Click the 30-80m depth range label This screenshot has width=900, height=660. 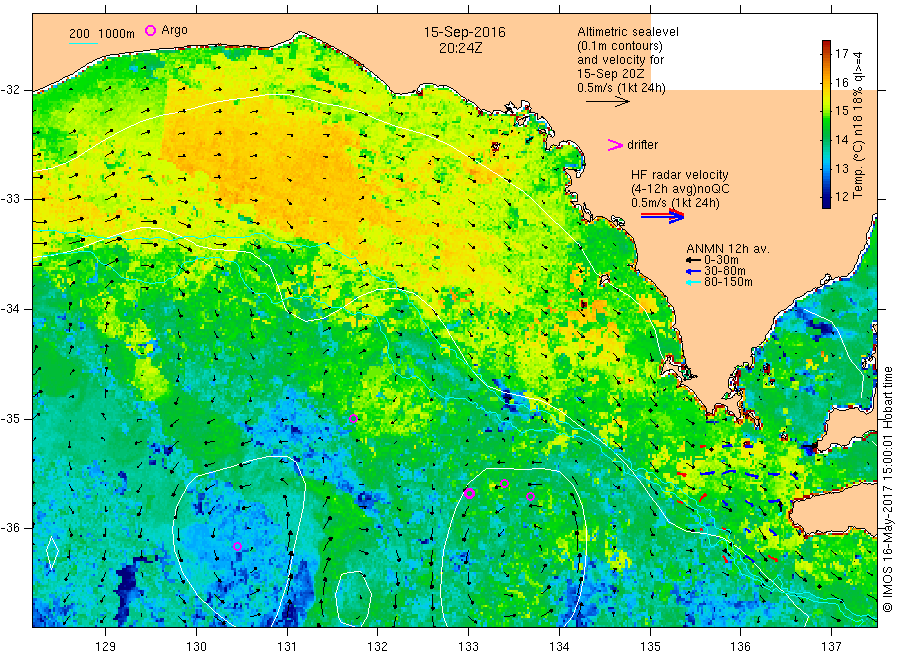coord(725,271)
